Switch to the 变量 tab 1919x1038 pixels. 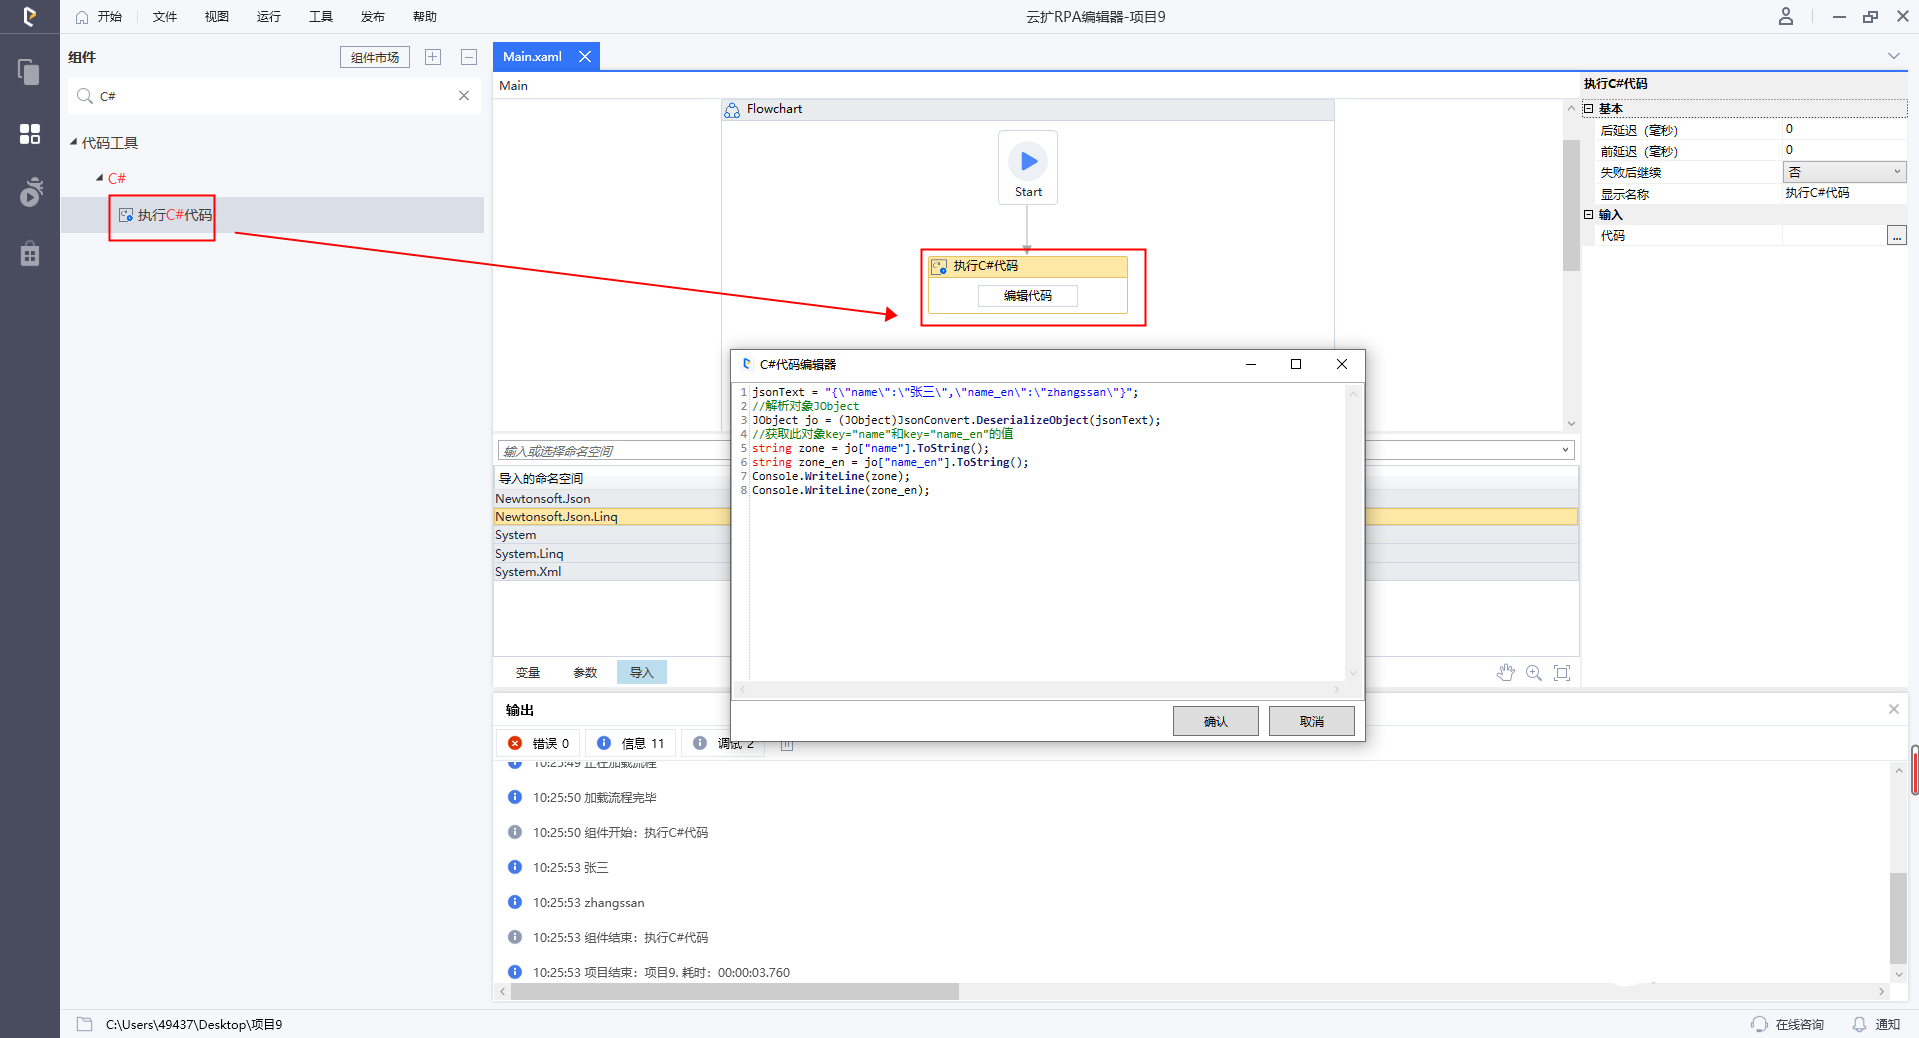coord(528,672)
